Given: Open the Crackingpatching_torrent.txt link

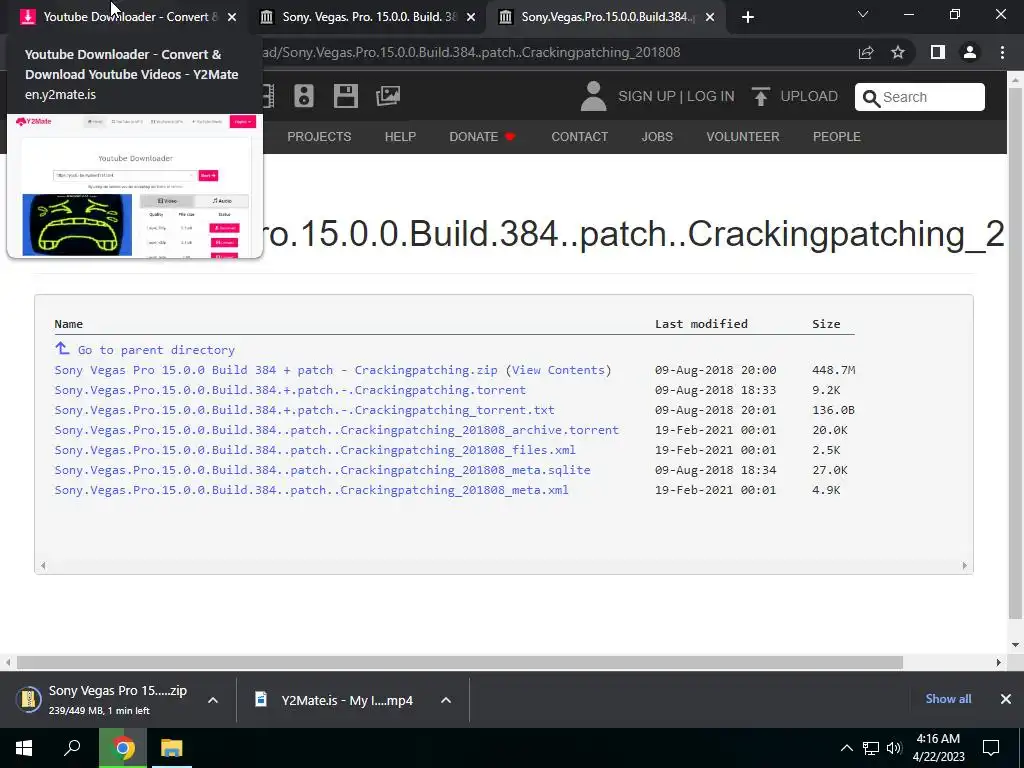Looking at the screenshot, I should [304, 410].
